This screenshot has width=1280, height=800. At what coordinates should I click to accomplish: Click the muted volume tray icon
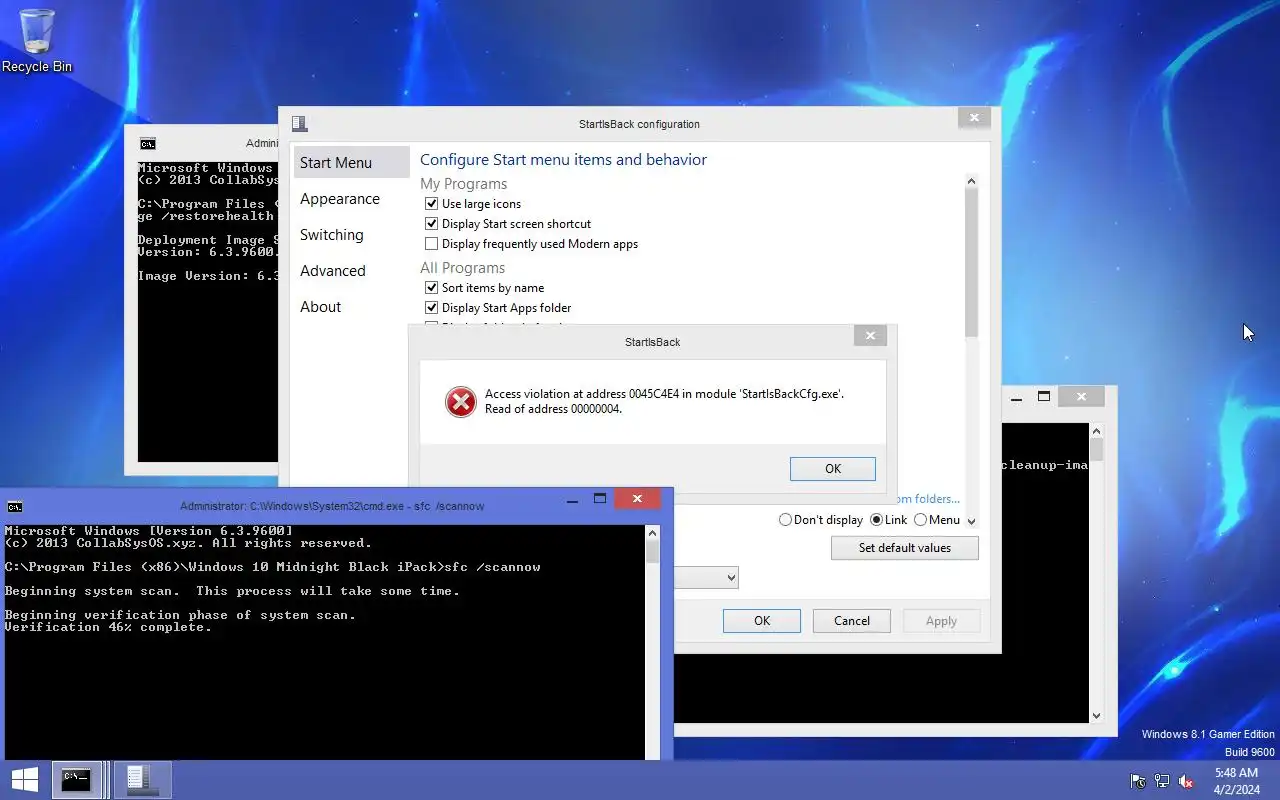point(1186,781)
